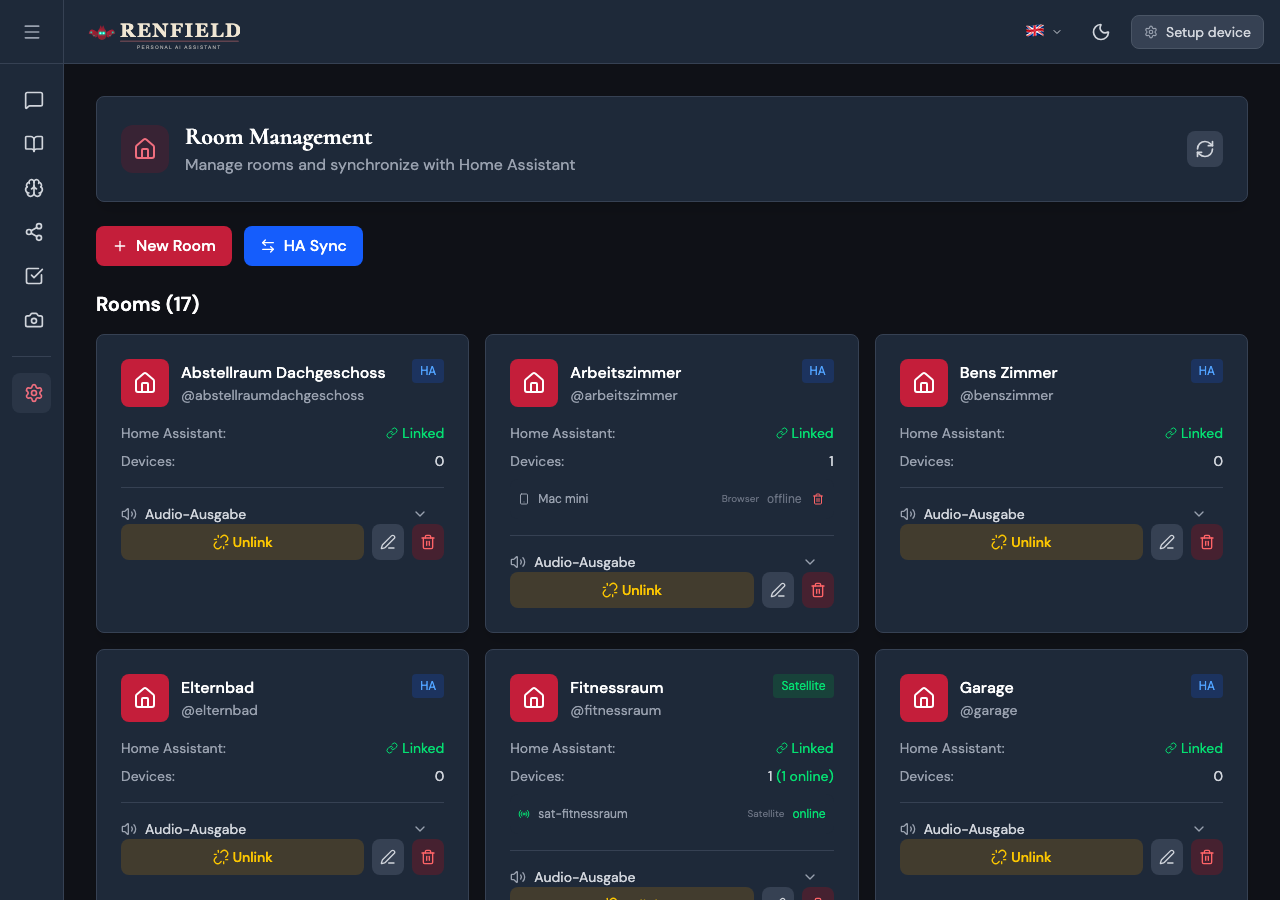The height and width of the screenshot is (900, 1280).
Task: Expand Audio-Ausgabe in Arbeitszimmer
Action: point(810,562)
